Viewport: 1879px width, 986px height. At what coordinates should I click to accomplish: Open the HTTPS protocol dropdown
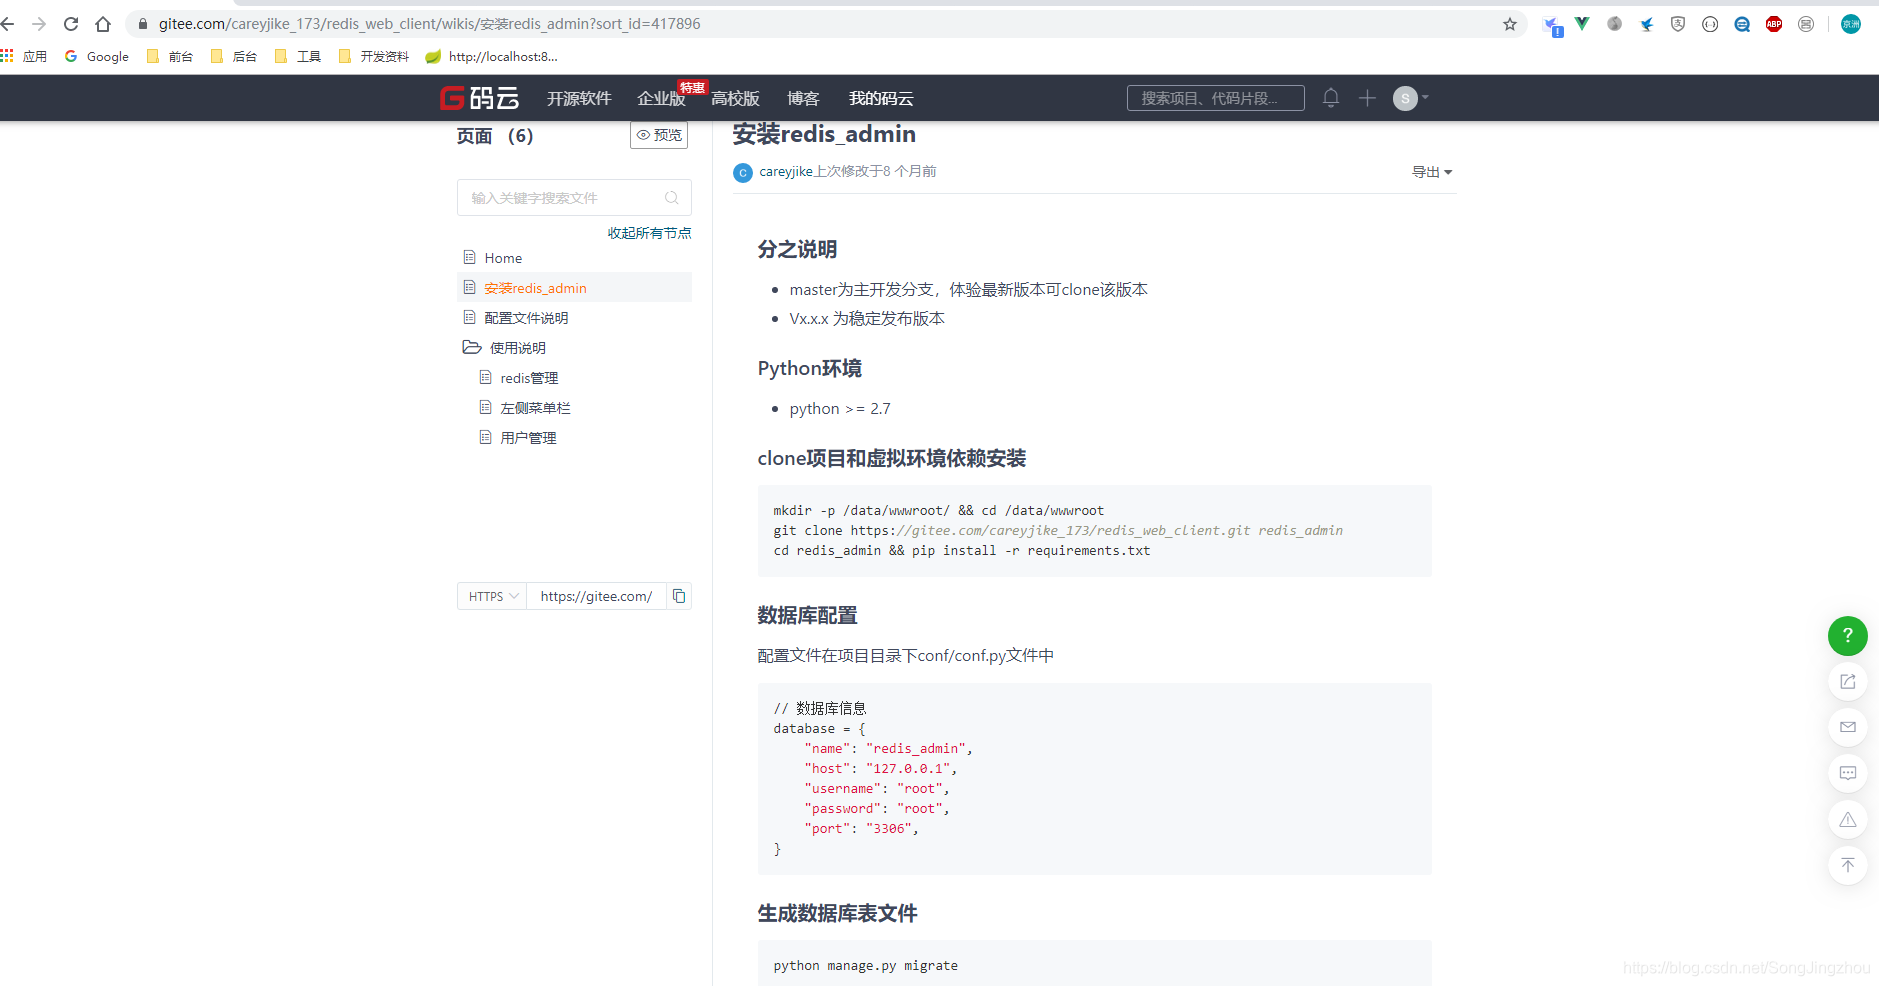pyautogui.click(x=492, y=596)
